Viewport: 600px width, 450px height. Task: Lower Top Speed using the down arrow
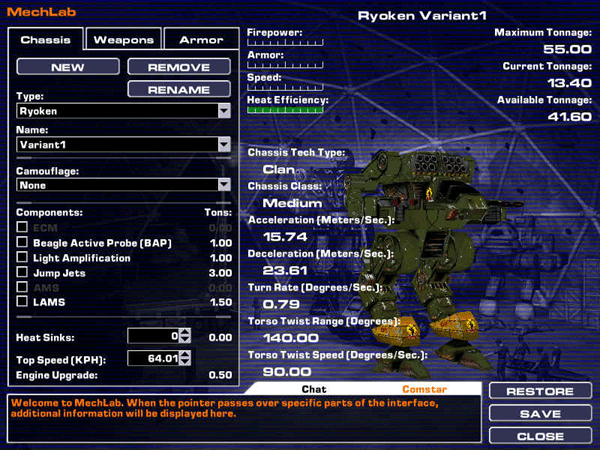185,362
